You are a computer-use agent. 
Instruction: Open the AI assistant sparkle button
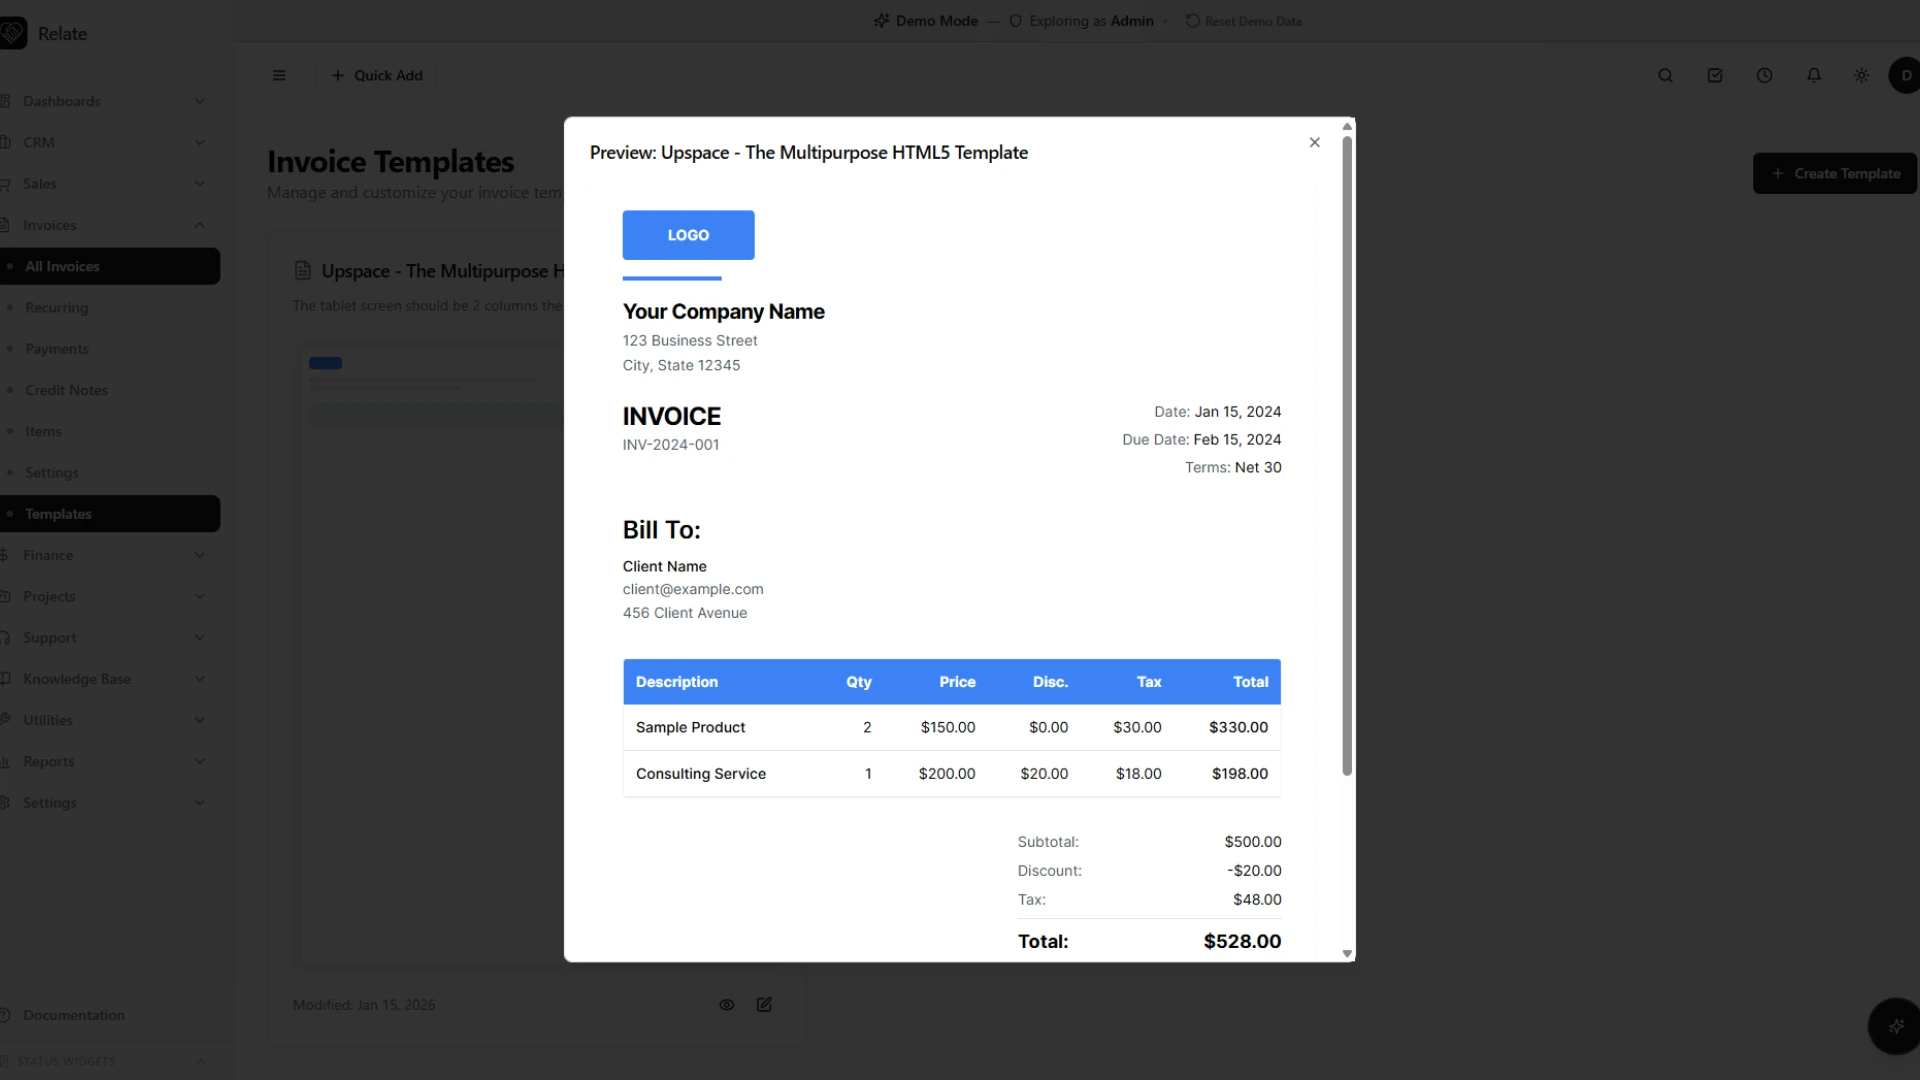coord(1895,1026)
